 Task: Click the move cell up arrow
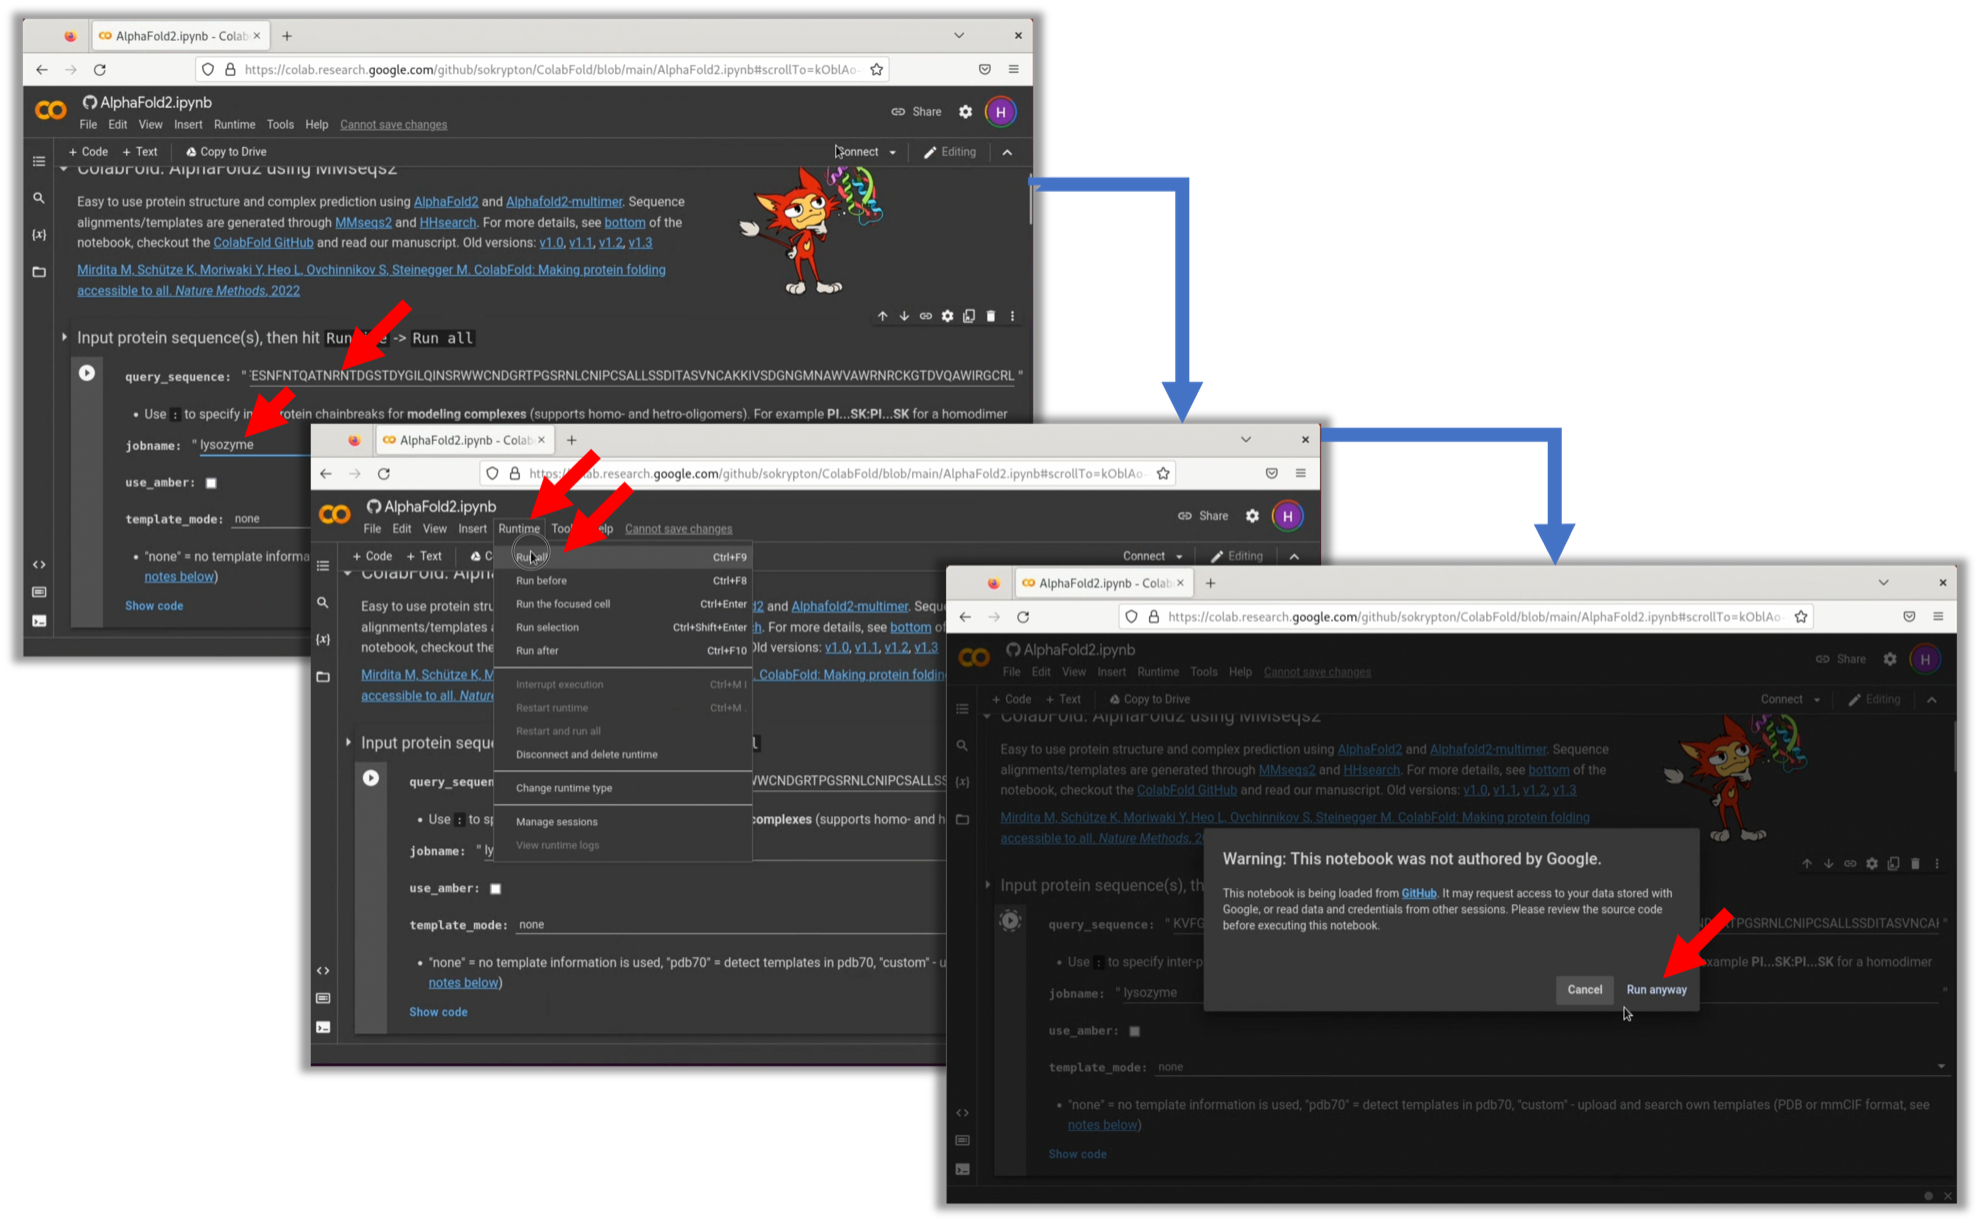(x=882, y=316)
